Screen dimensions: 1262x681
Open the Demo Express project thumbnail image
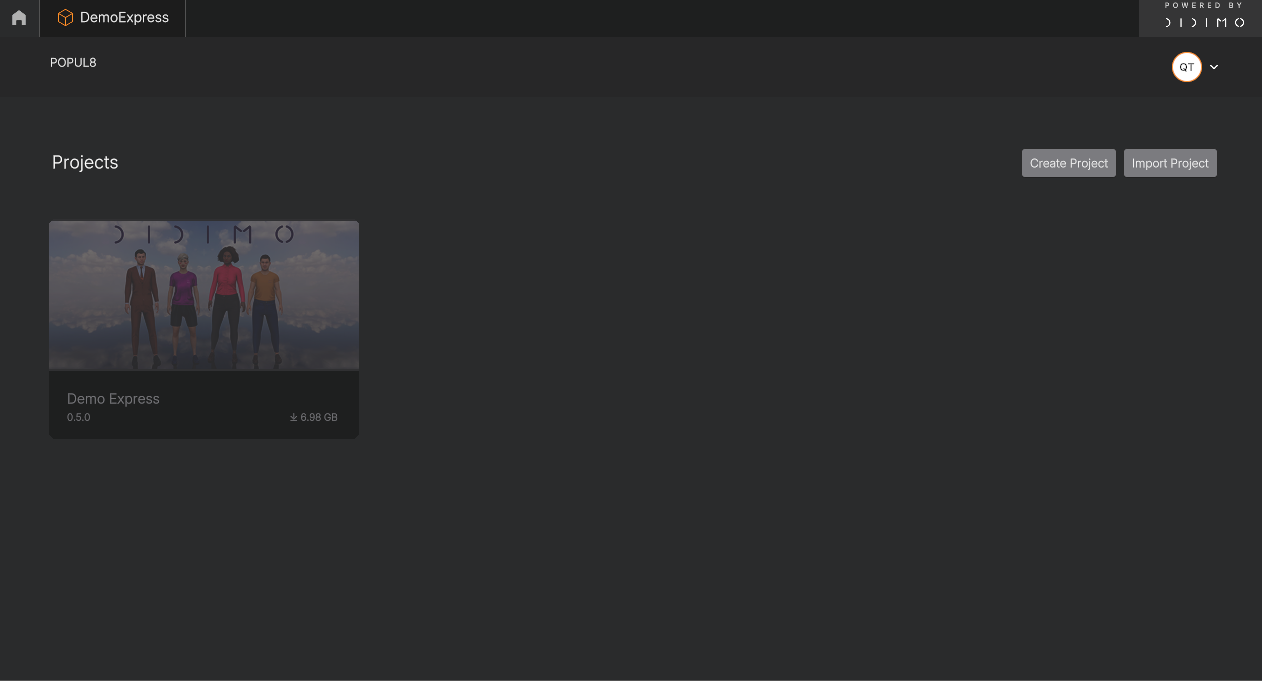click(x=204, y=296)
